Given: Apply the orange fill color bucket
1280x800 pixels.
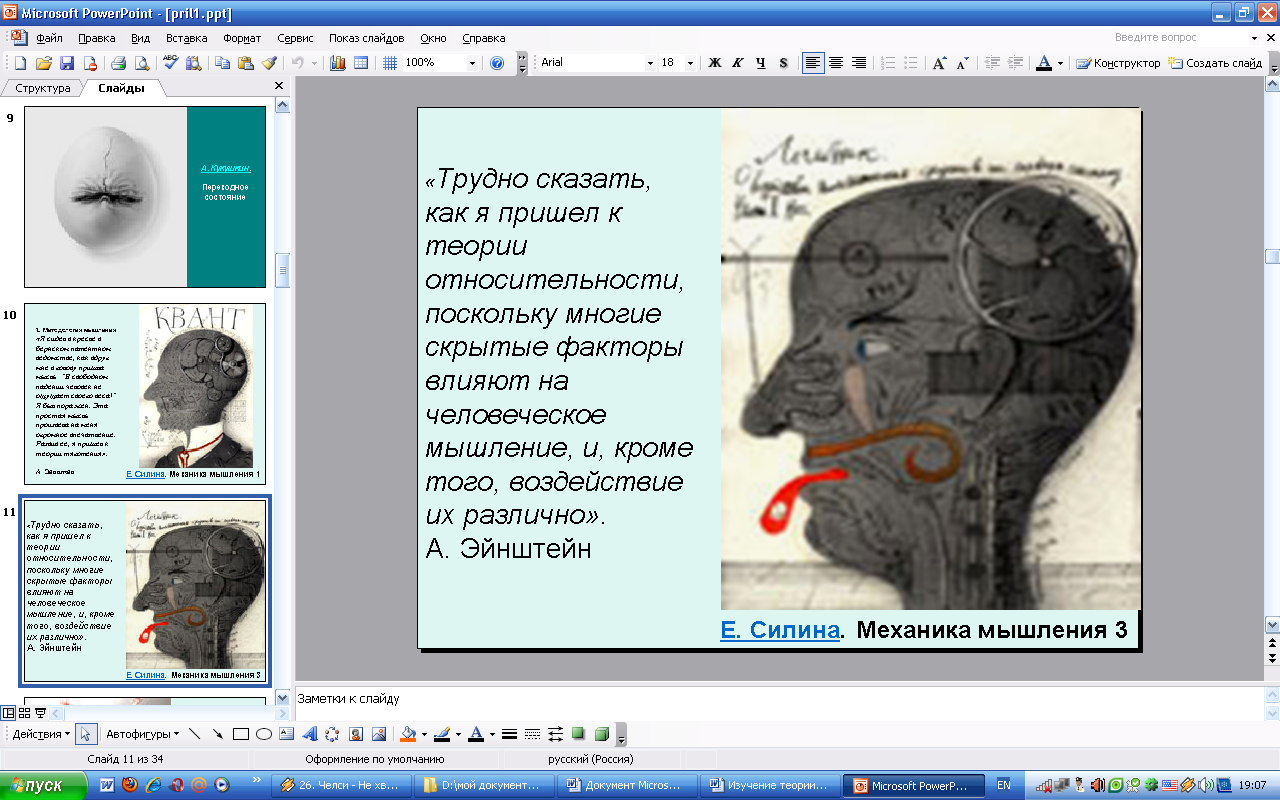Looking at the screenshot, I should pyautogui.click(x=407, y=734).
